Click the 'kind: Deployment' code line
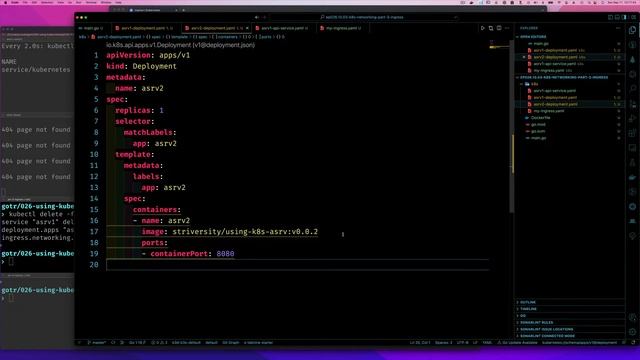Image resolution: width=640 pixels, height=360 pixels. point(141,66)
